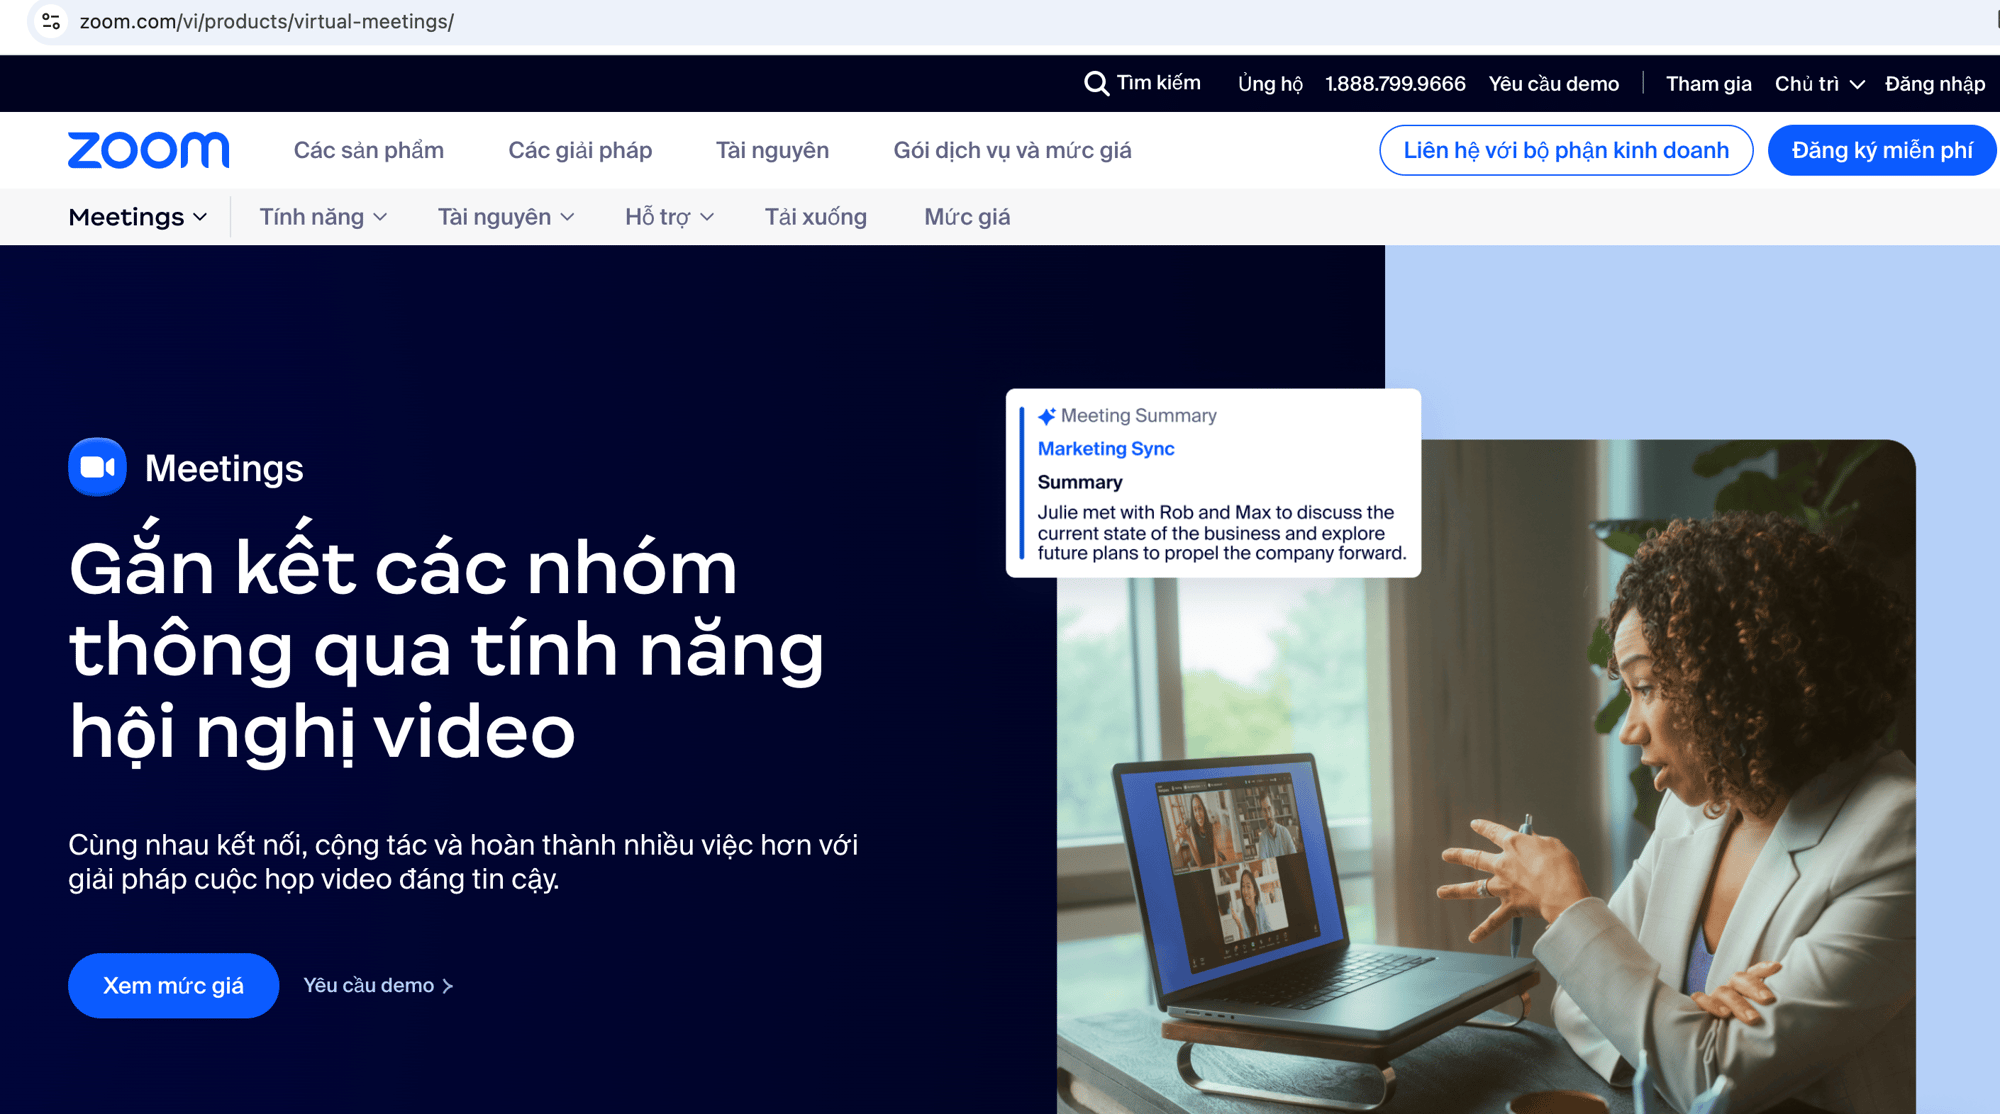
Task: Expand the Tài nguyên submenu in secondary bar
Action: pos(506,217)
